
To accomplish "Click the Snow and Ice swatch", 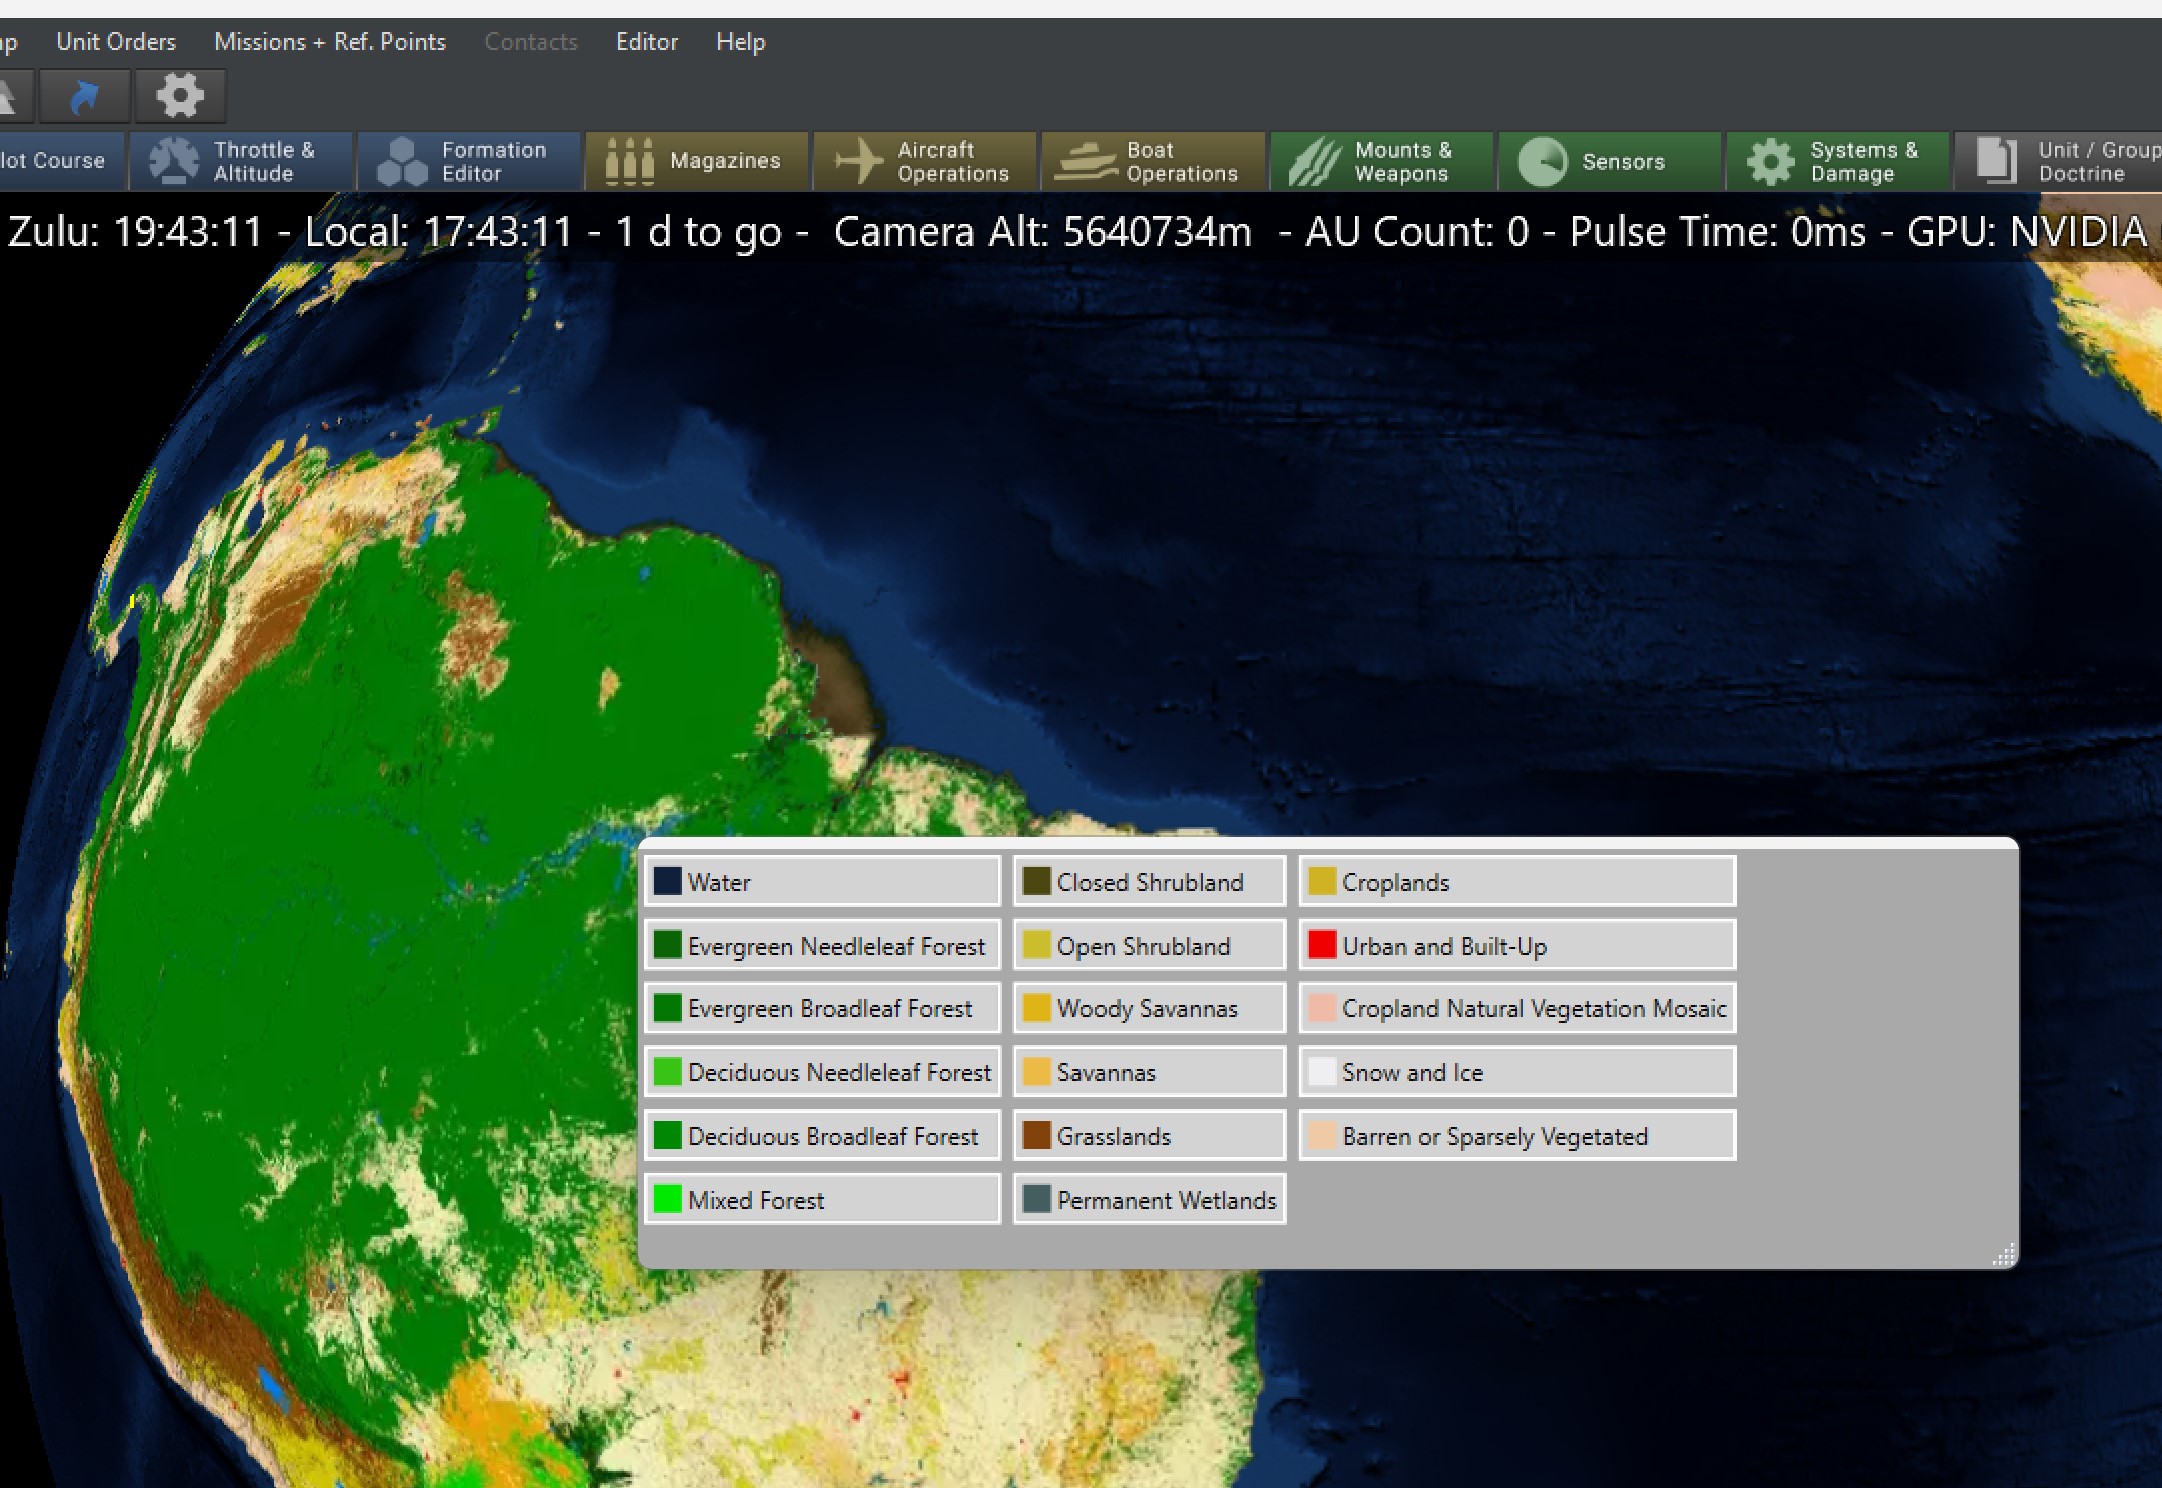I will [x=1322, y=1072].
